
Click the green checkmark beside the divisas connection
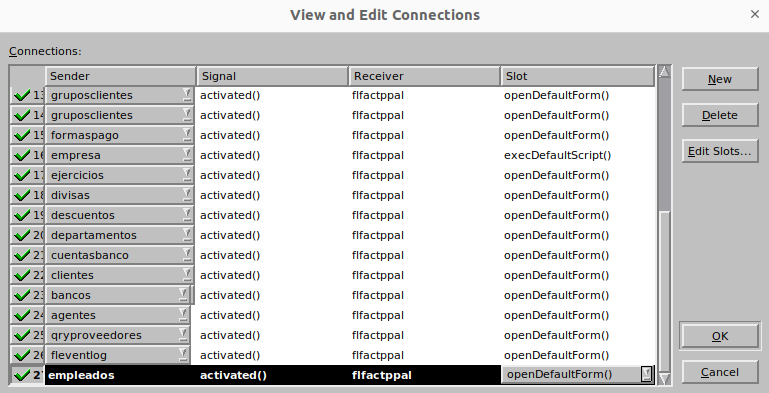(x=22, y=195)
